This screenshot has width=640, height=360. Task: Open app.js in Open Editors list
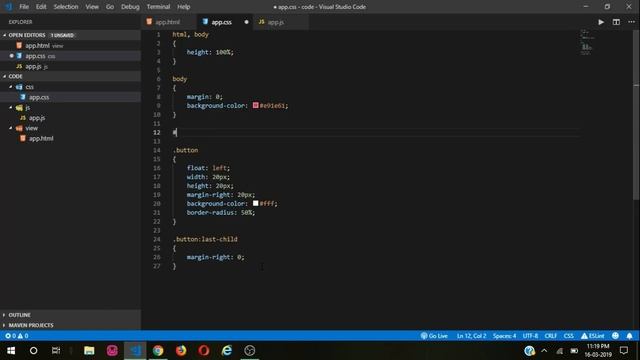coord(70,66)
